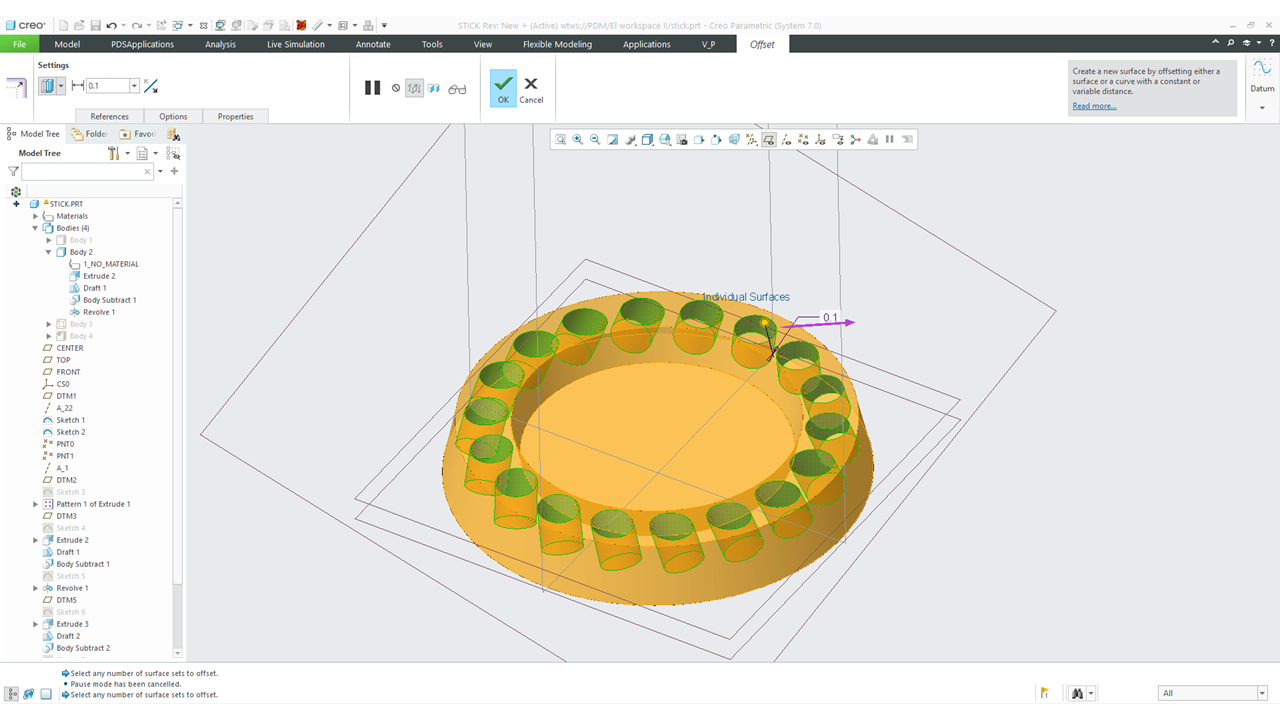Click the Refit zoom icon
Screen dimensions: 1280x720
(560, 140)
